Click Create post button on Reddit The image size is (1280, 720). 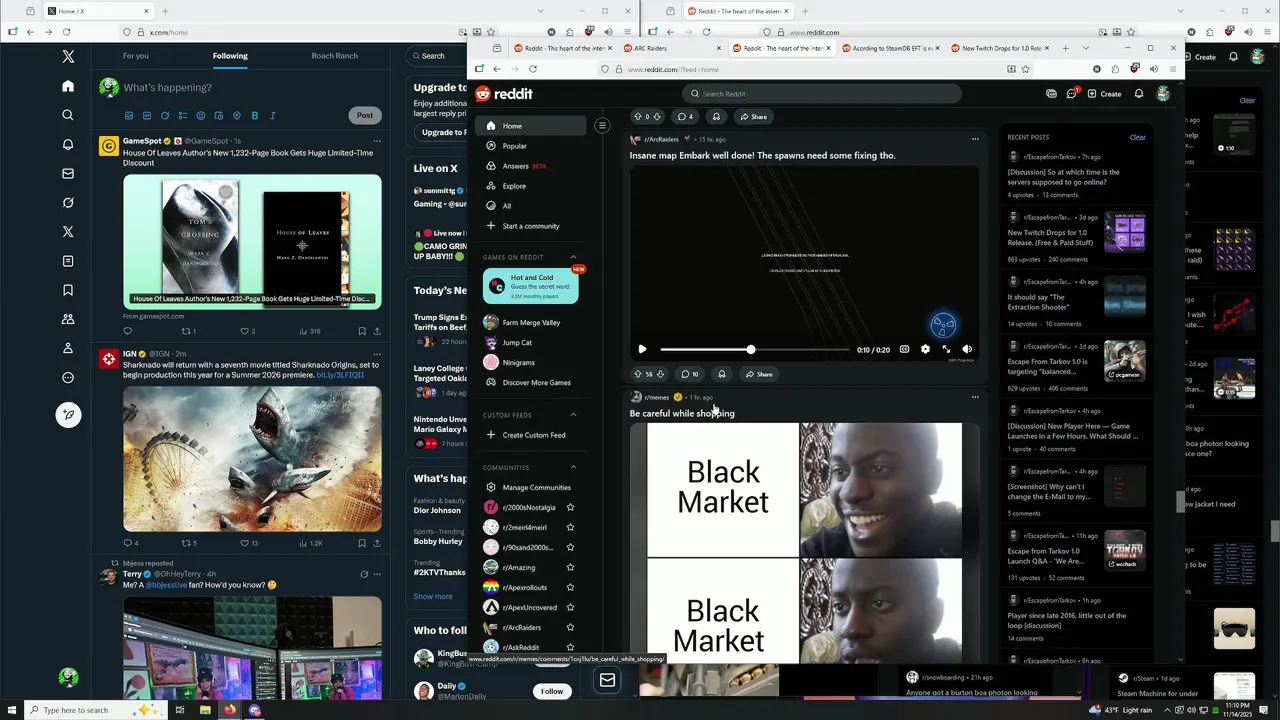[1105, 94]
